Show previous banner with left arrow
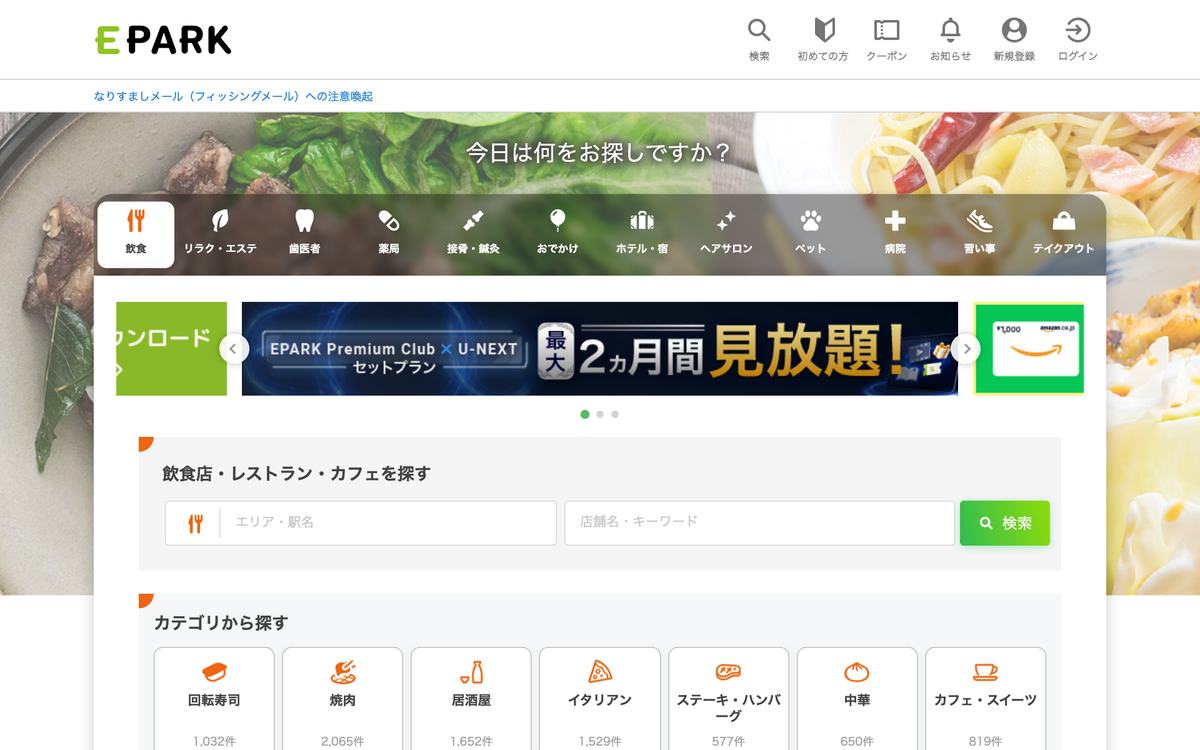 (x=234, y=349)
